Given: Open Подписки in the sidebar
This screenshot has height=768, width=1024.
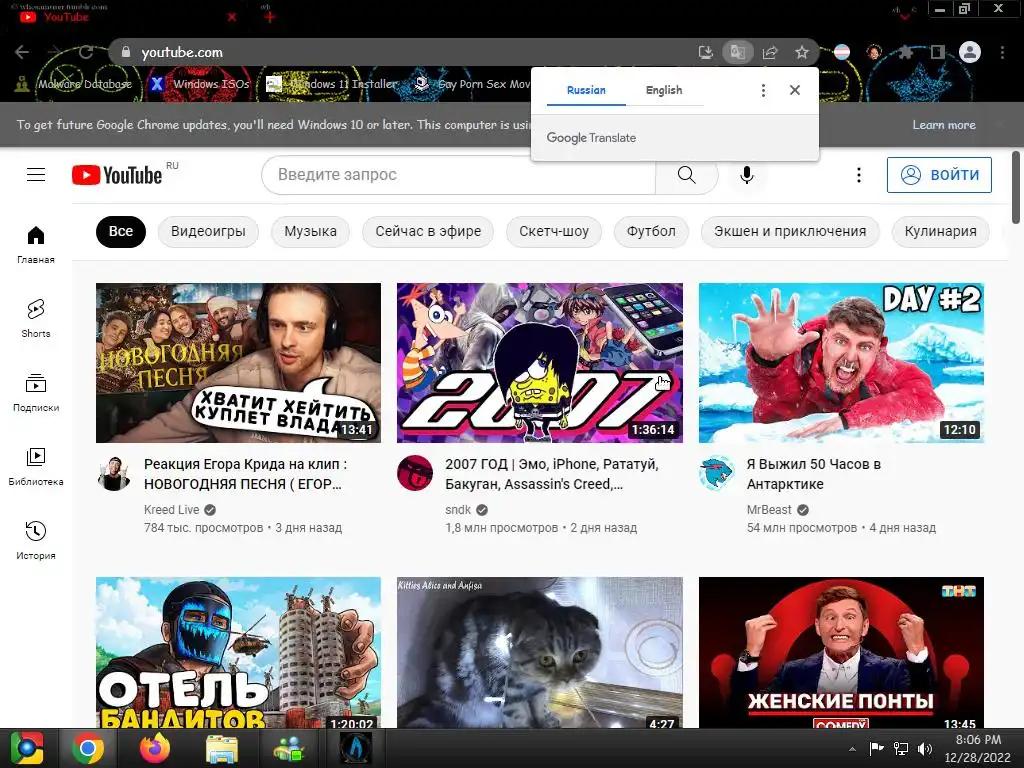Looking at the screenshot, I should pyautogui.click(x=36, y=392).
